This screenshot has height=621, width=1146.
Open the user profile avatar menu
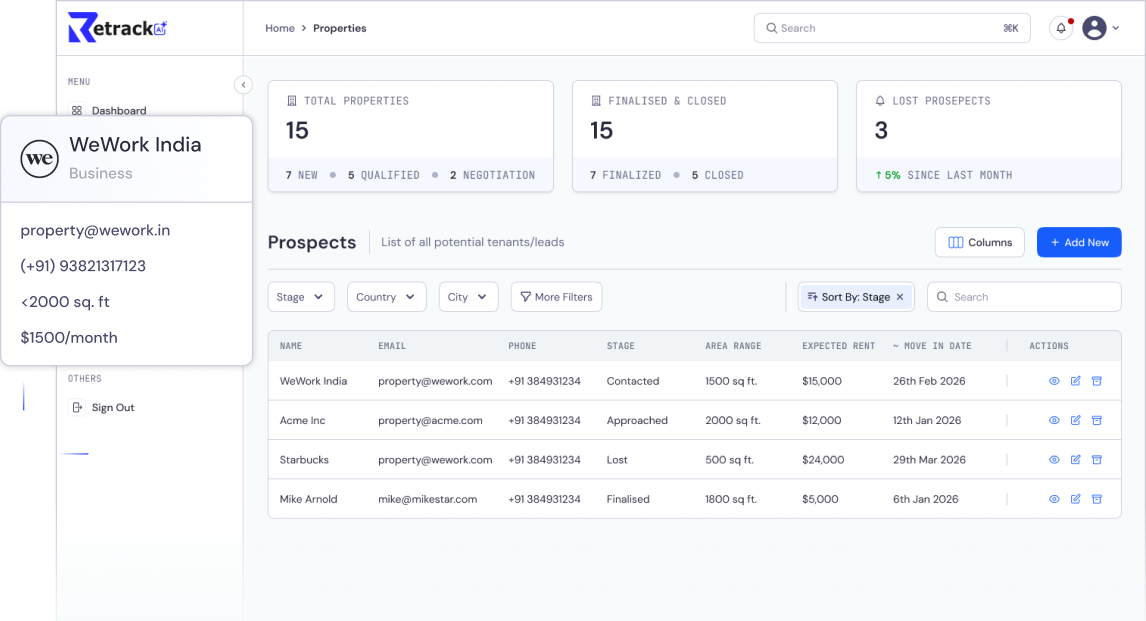1096,28
